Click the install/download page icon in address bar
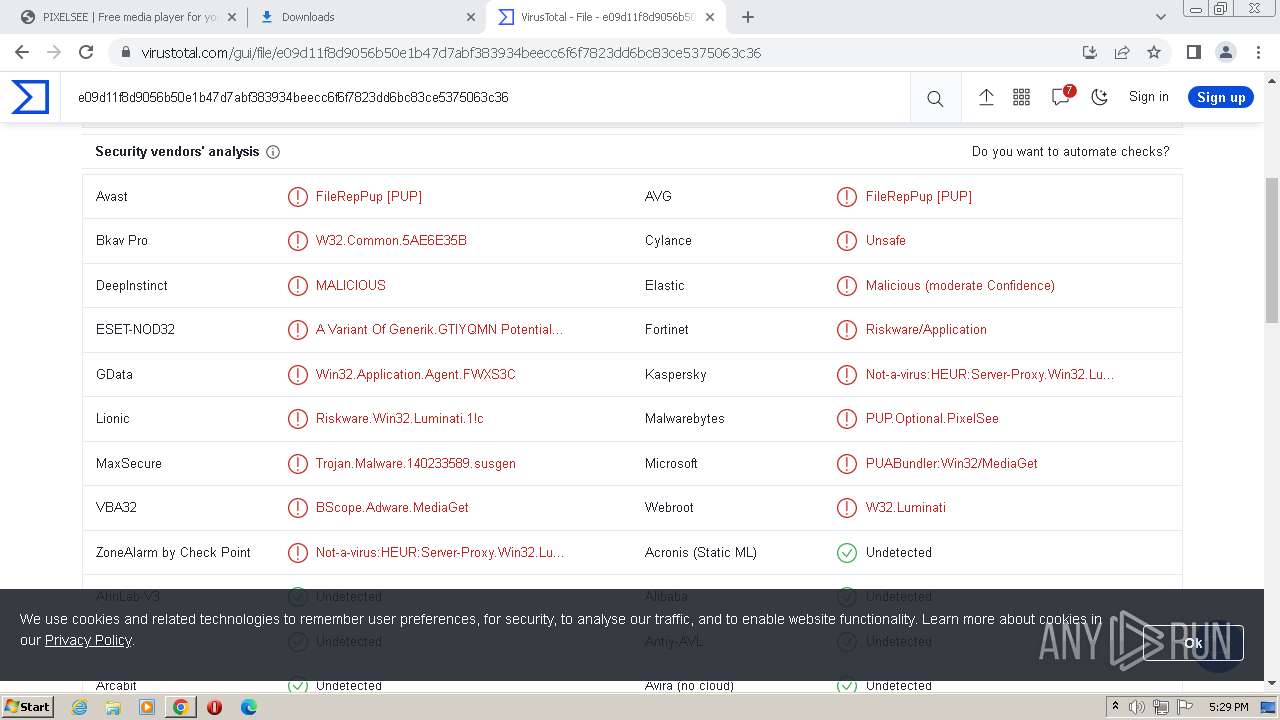This screenshot has width=1280, height=720. point(1090,52)
